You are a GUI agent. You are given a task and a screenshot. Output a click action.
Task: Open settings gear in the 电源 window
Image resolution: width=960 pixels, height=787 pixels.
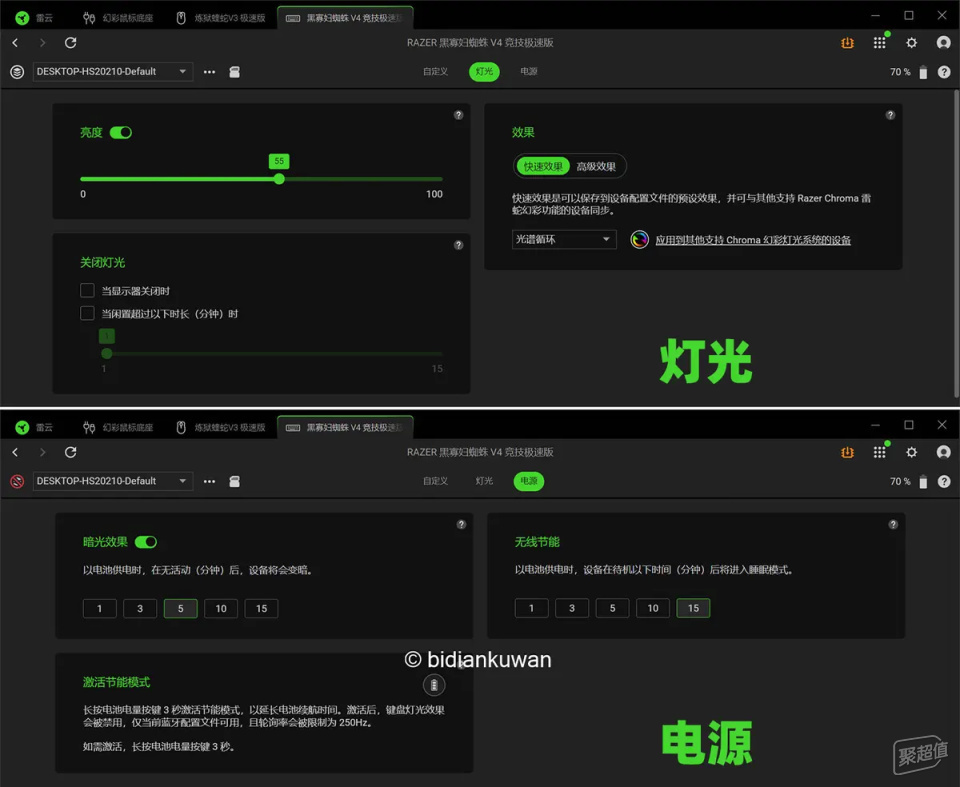tap(912, 452)
